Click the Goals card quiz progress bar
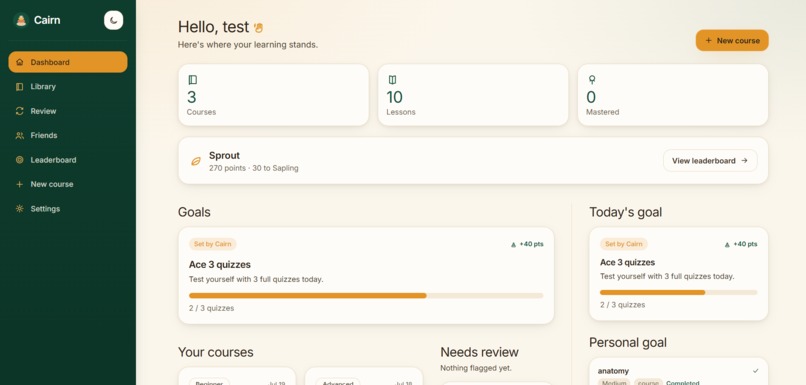Screen dimensions: 806x385 (x=366, y=296)
